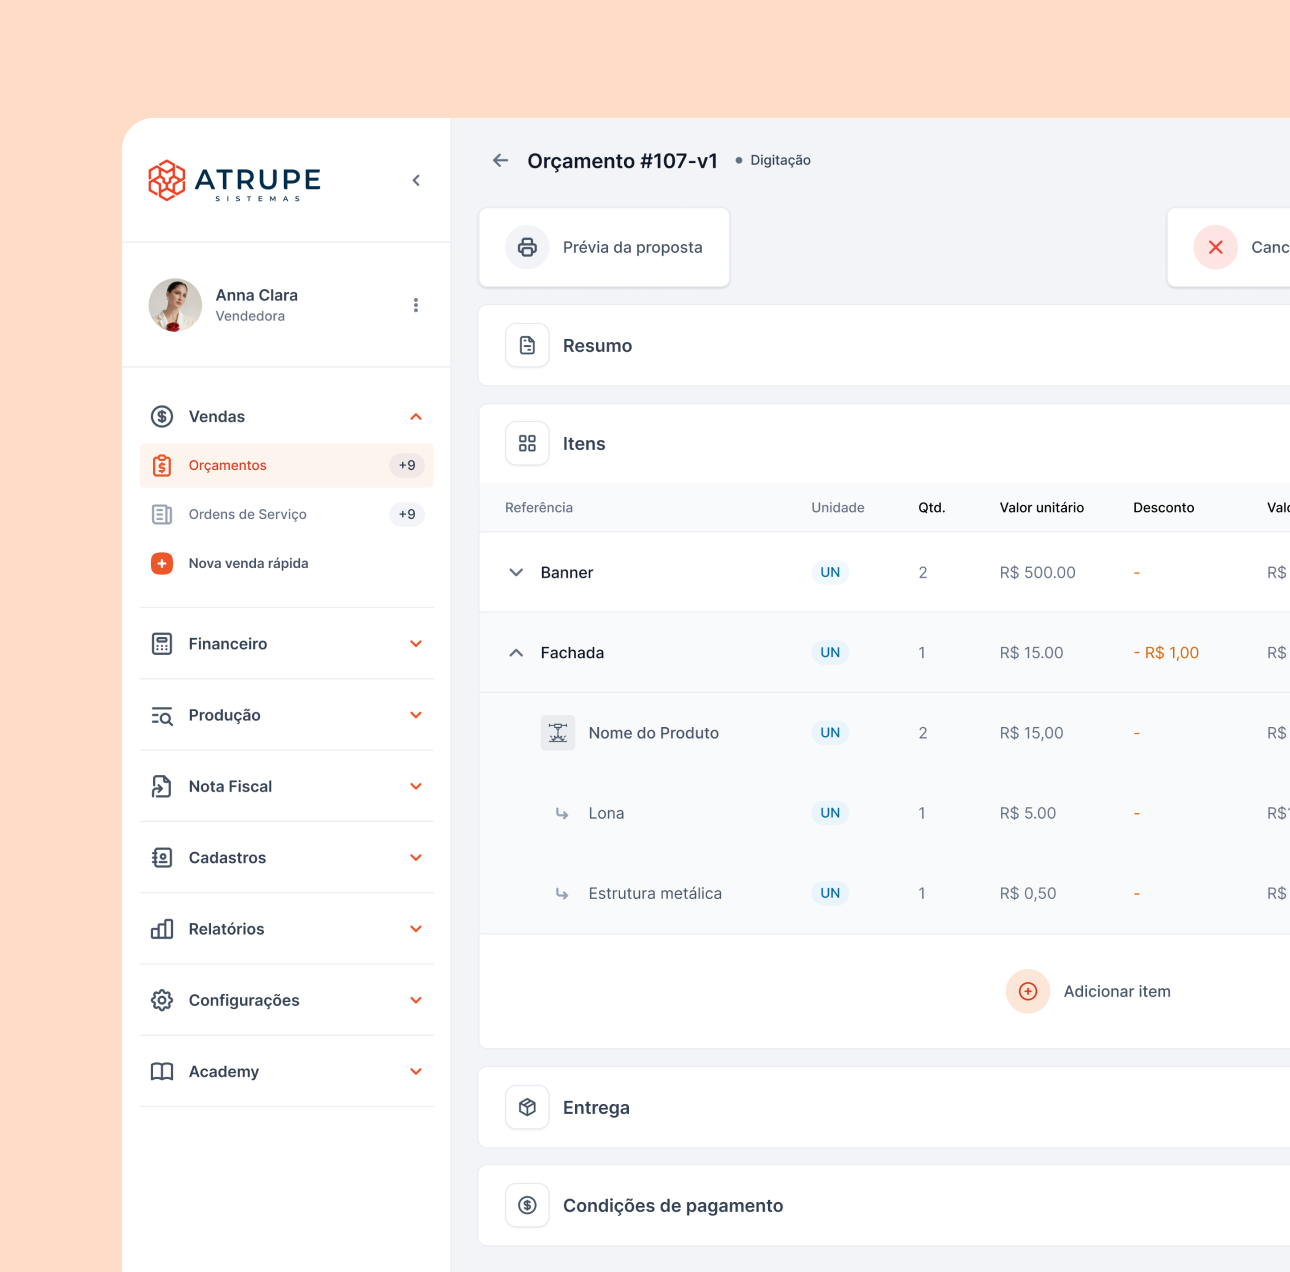Open Ordens de Serviço in the sidebar
The image size is (1290, 1272).
click(248, 515)
